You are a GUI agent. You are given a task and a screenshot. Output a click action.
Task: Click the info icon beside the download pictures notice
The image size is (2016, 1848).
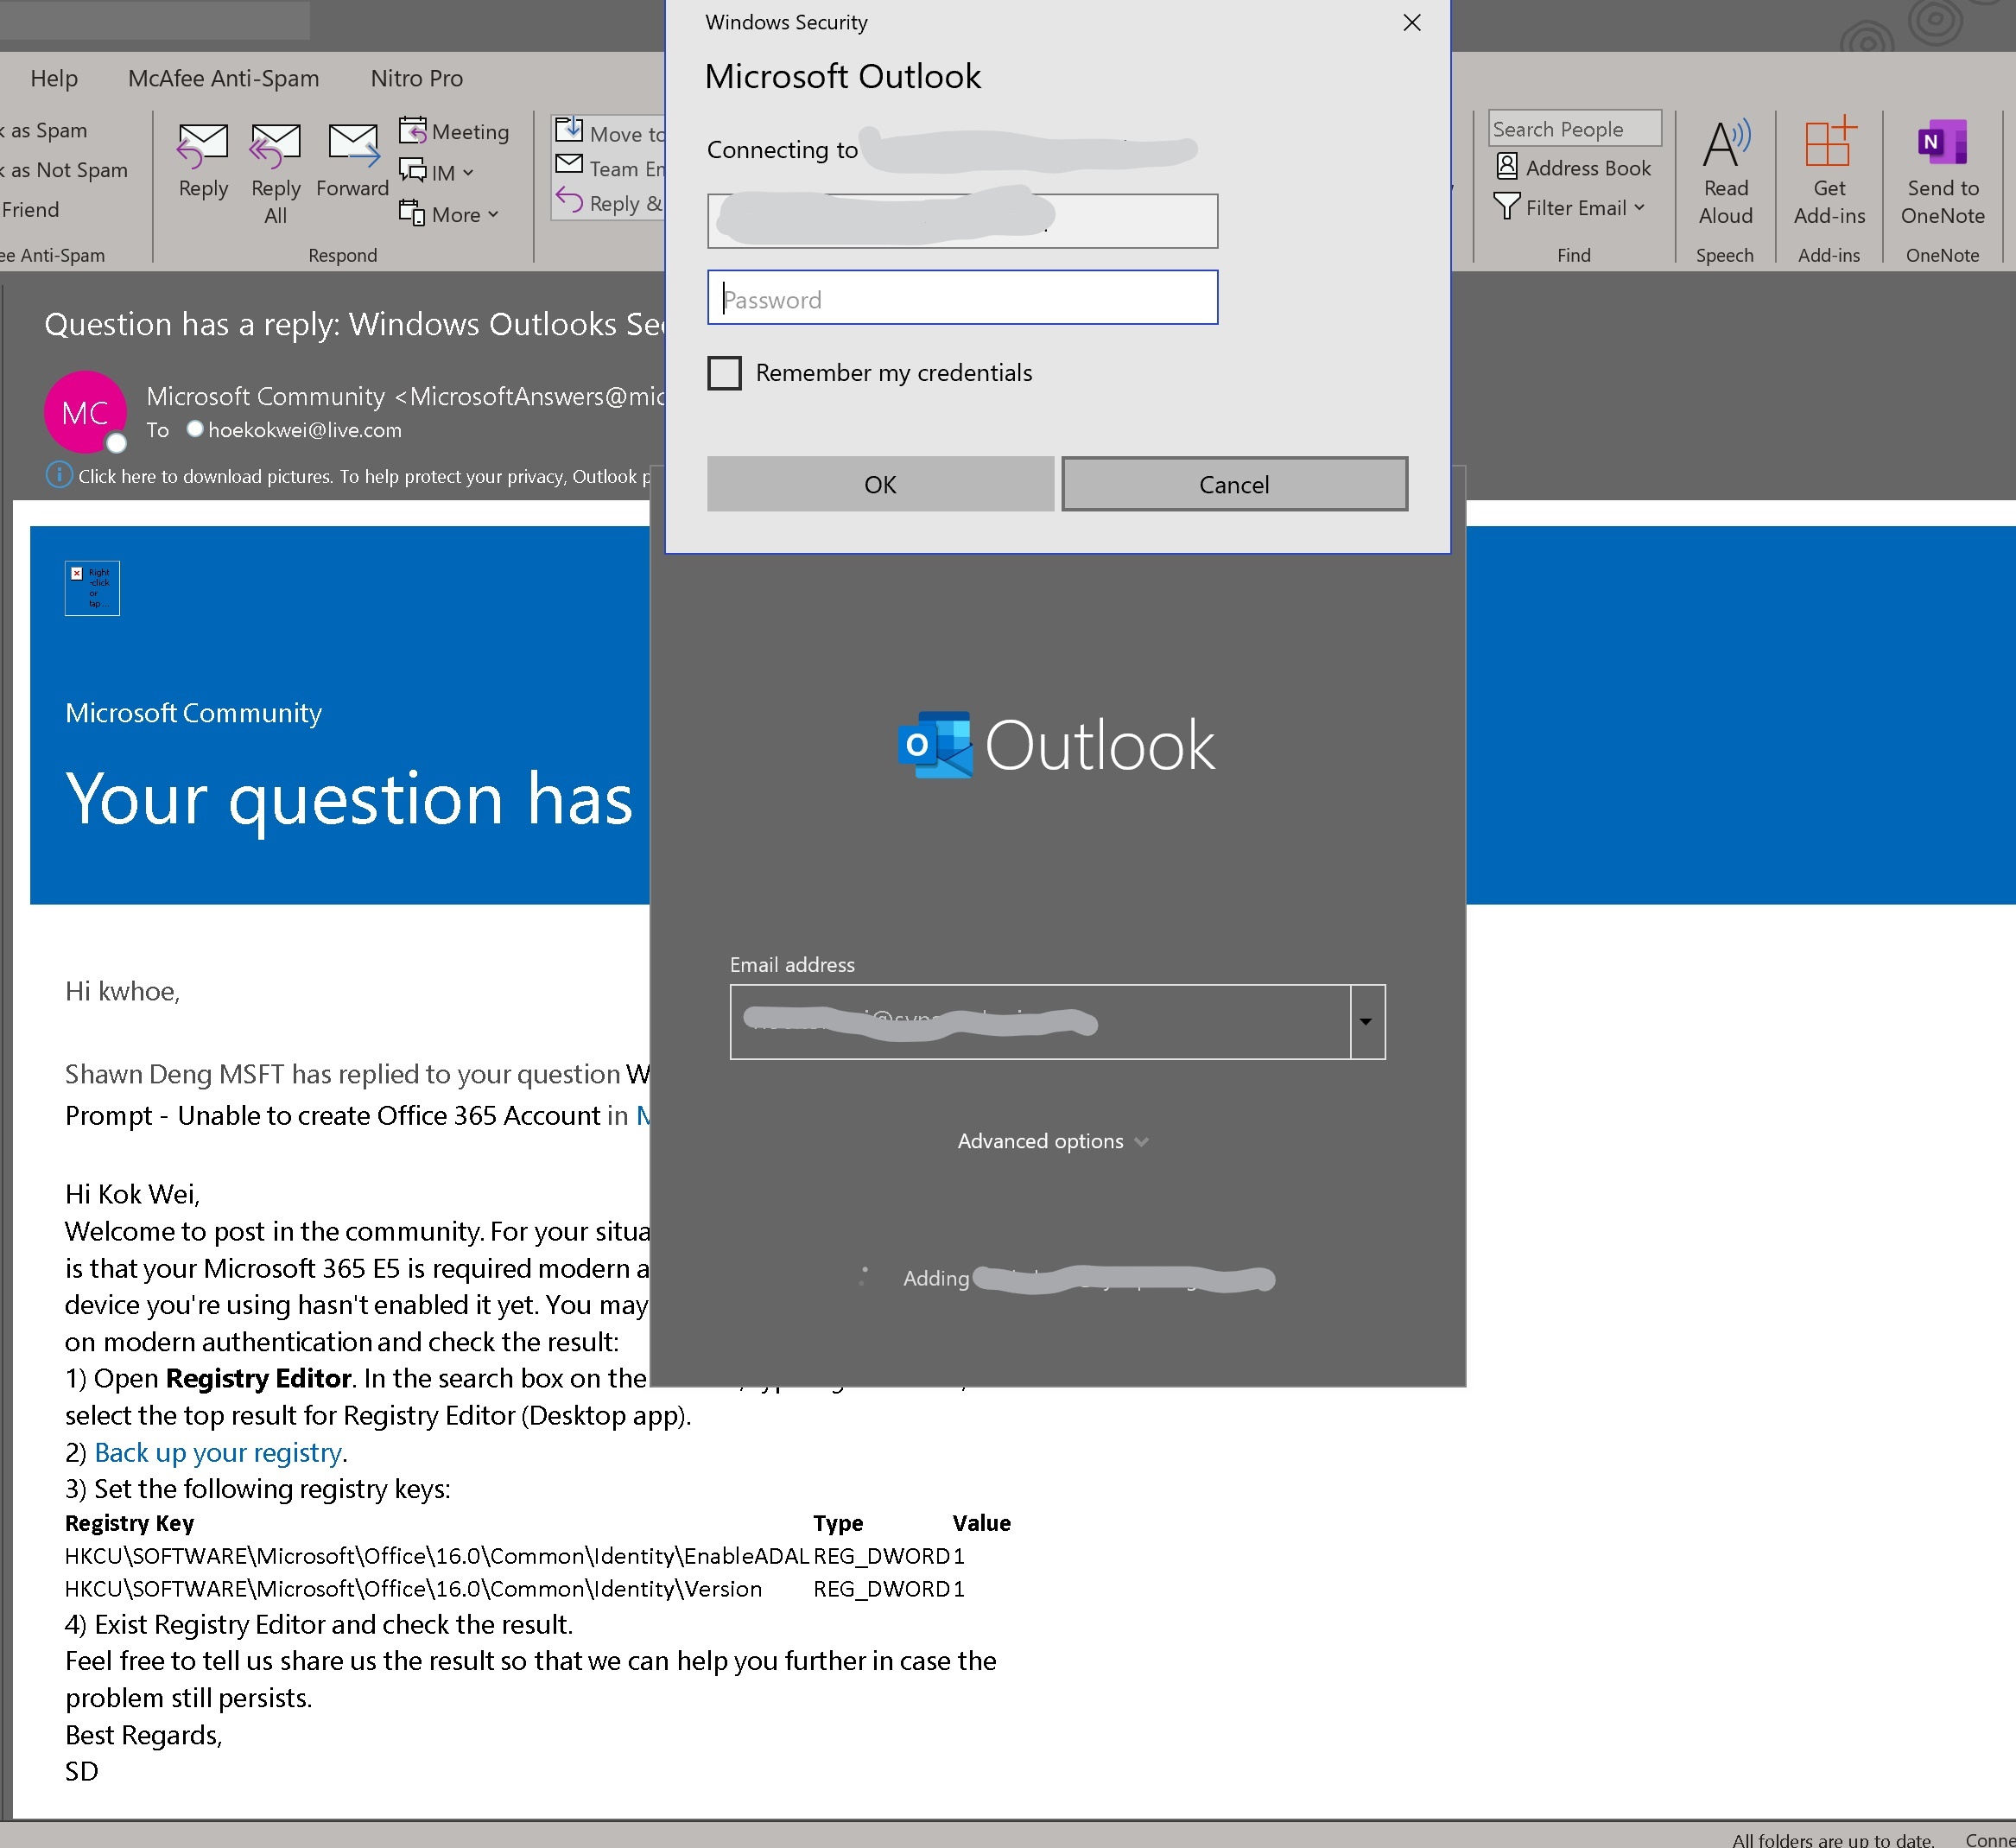tap(59, 475)
